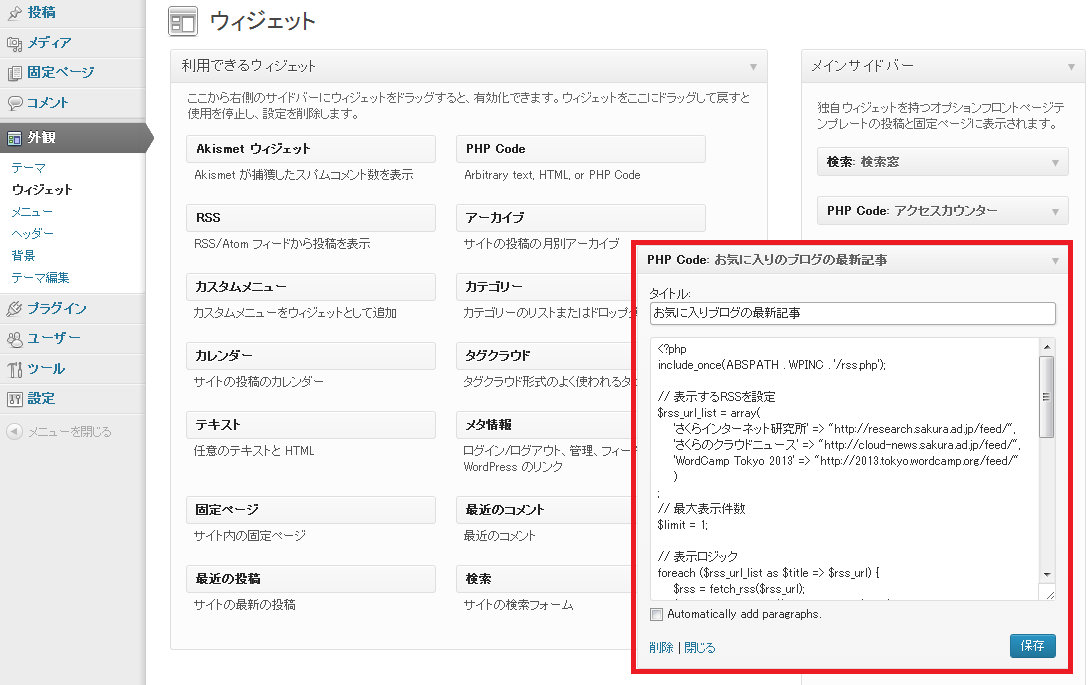
Task: Click the ユーザー (Users) sidebar icon
Action: pyautogui.click(x=14, y=339)
